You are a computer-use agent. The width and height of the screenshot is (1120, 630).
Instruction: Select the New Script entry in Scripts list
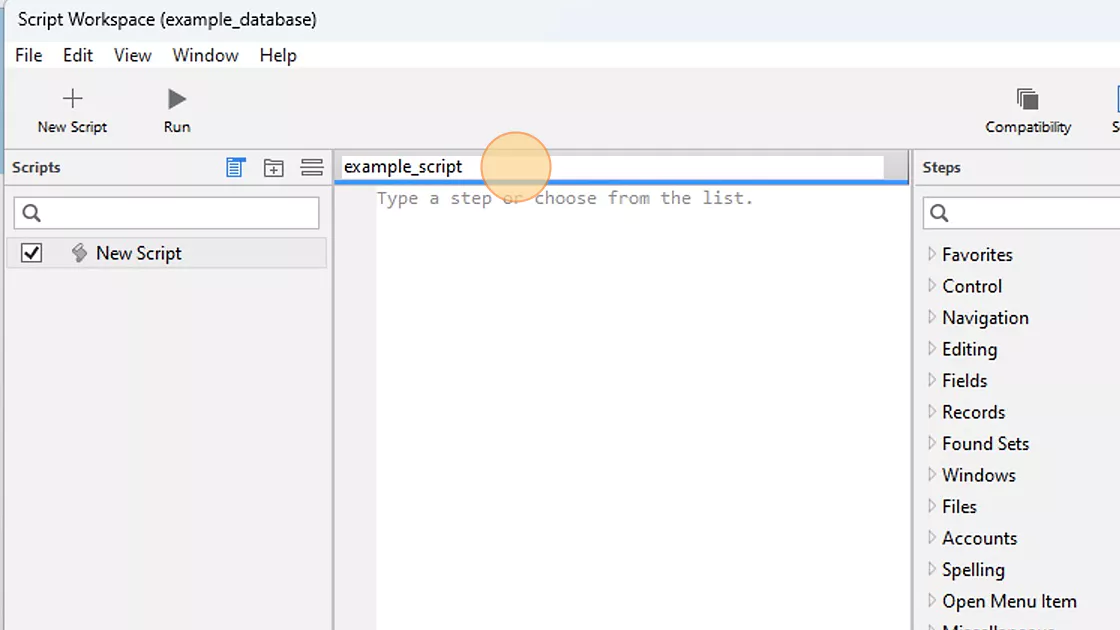140,253
